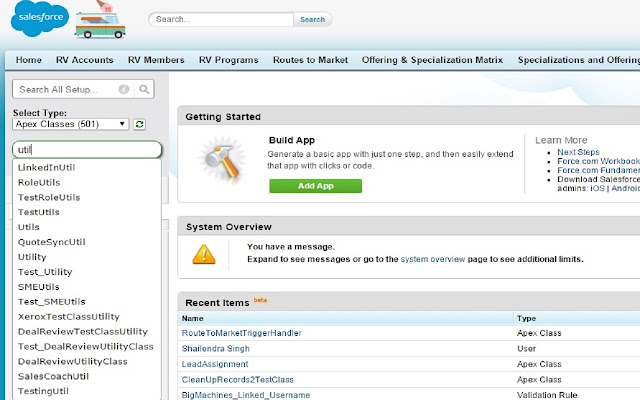Open the Home tab
Viewport: 640px width, 400px height.
[x=29, y=60]
